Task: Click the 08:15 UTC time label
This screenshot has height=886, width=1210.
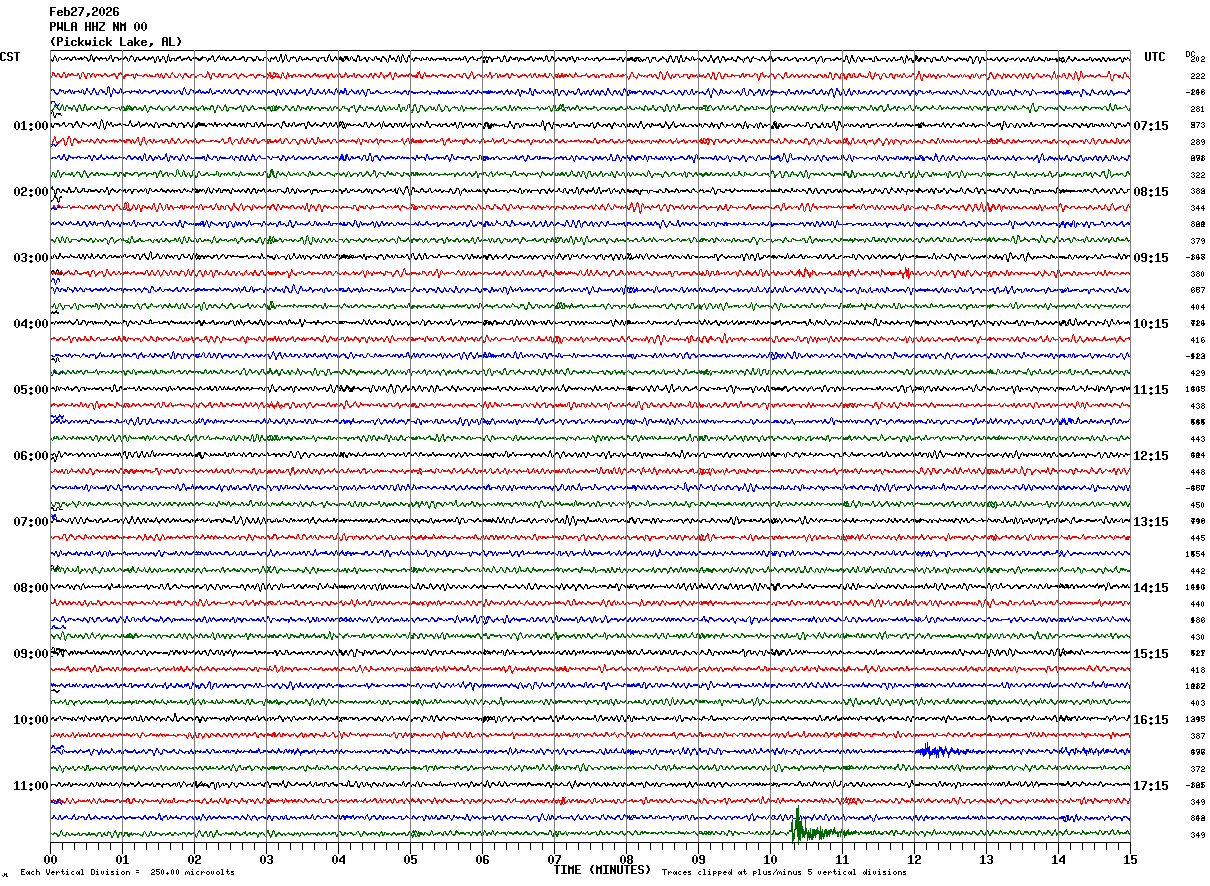Action: pyautogui.click(x=1151, y=192)
